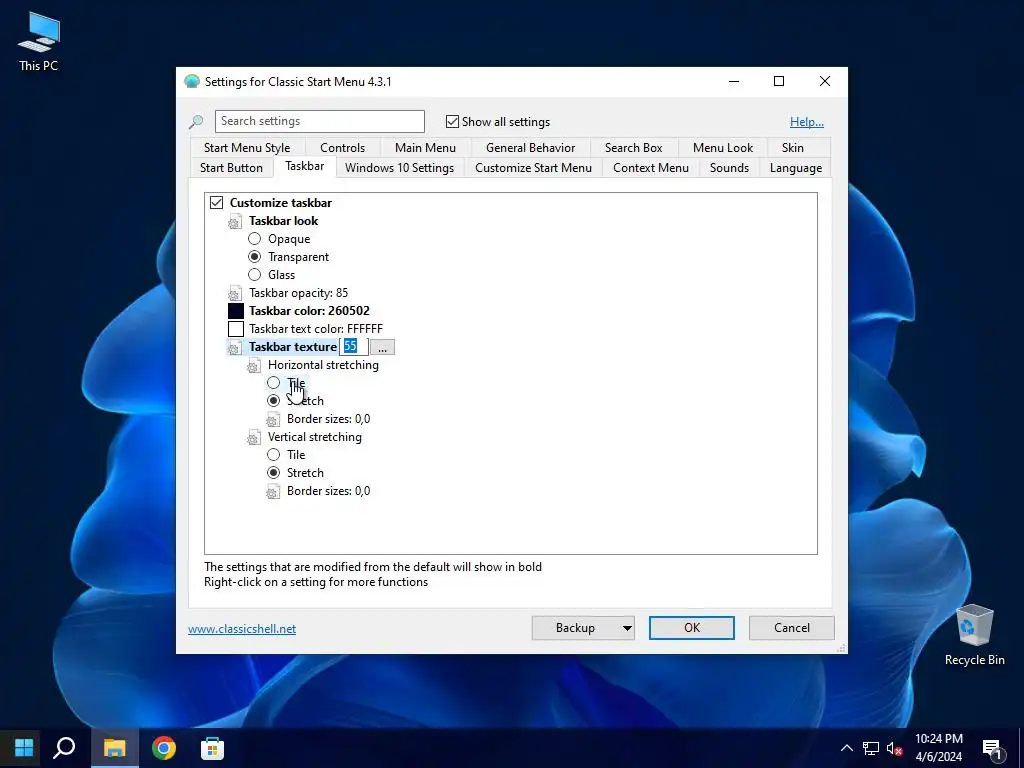Screen dimensions: 1024x768
Task: Click the Backup button
Action: 575,628
